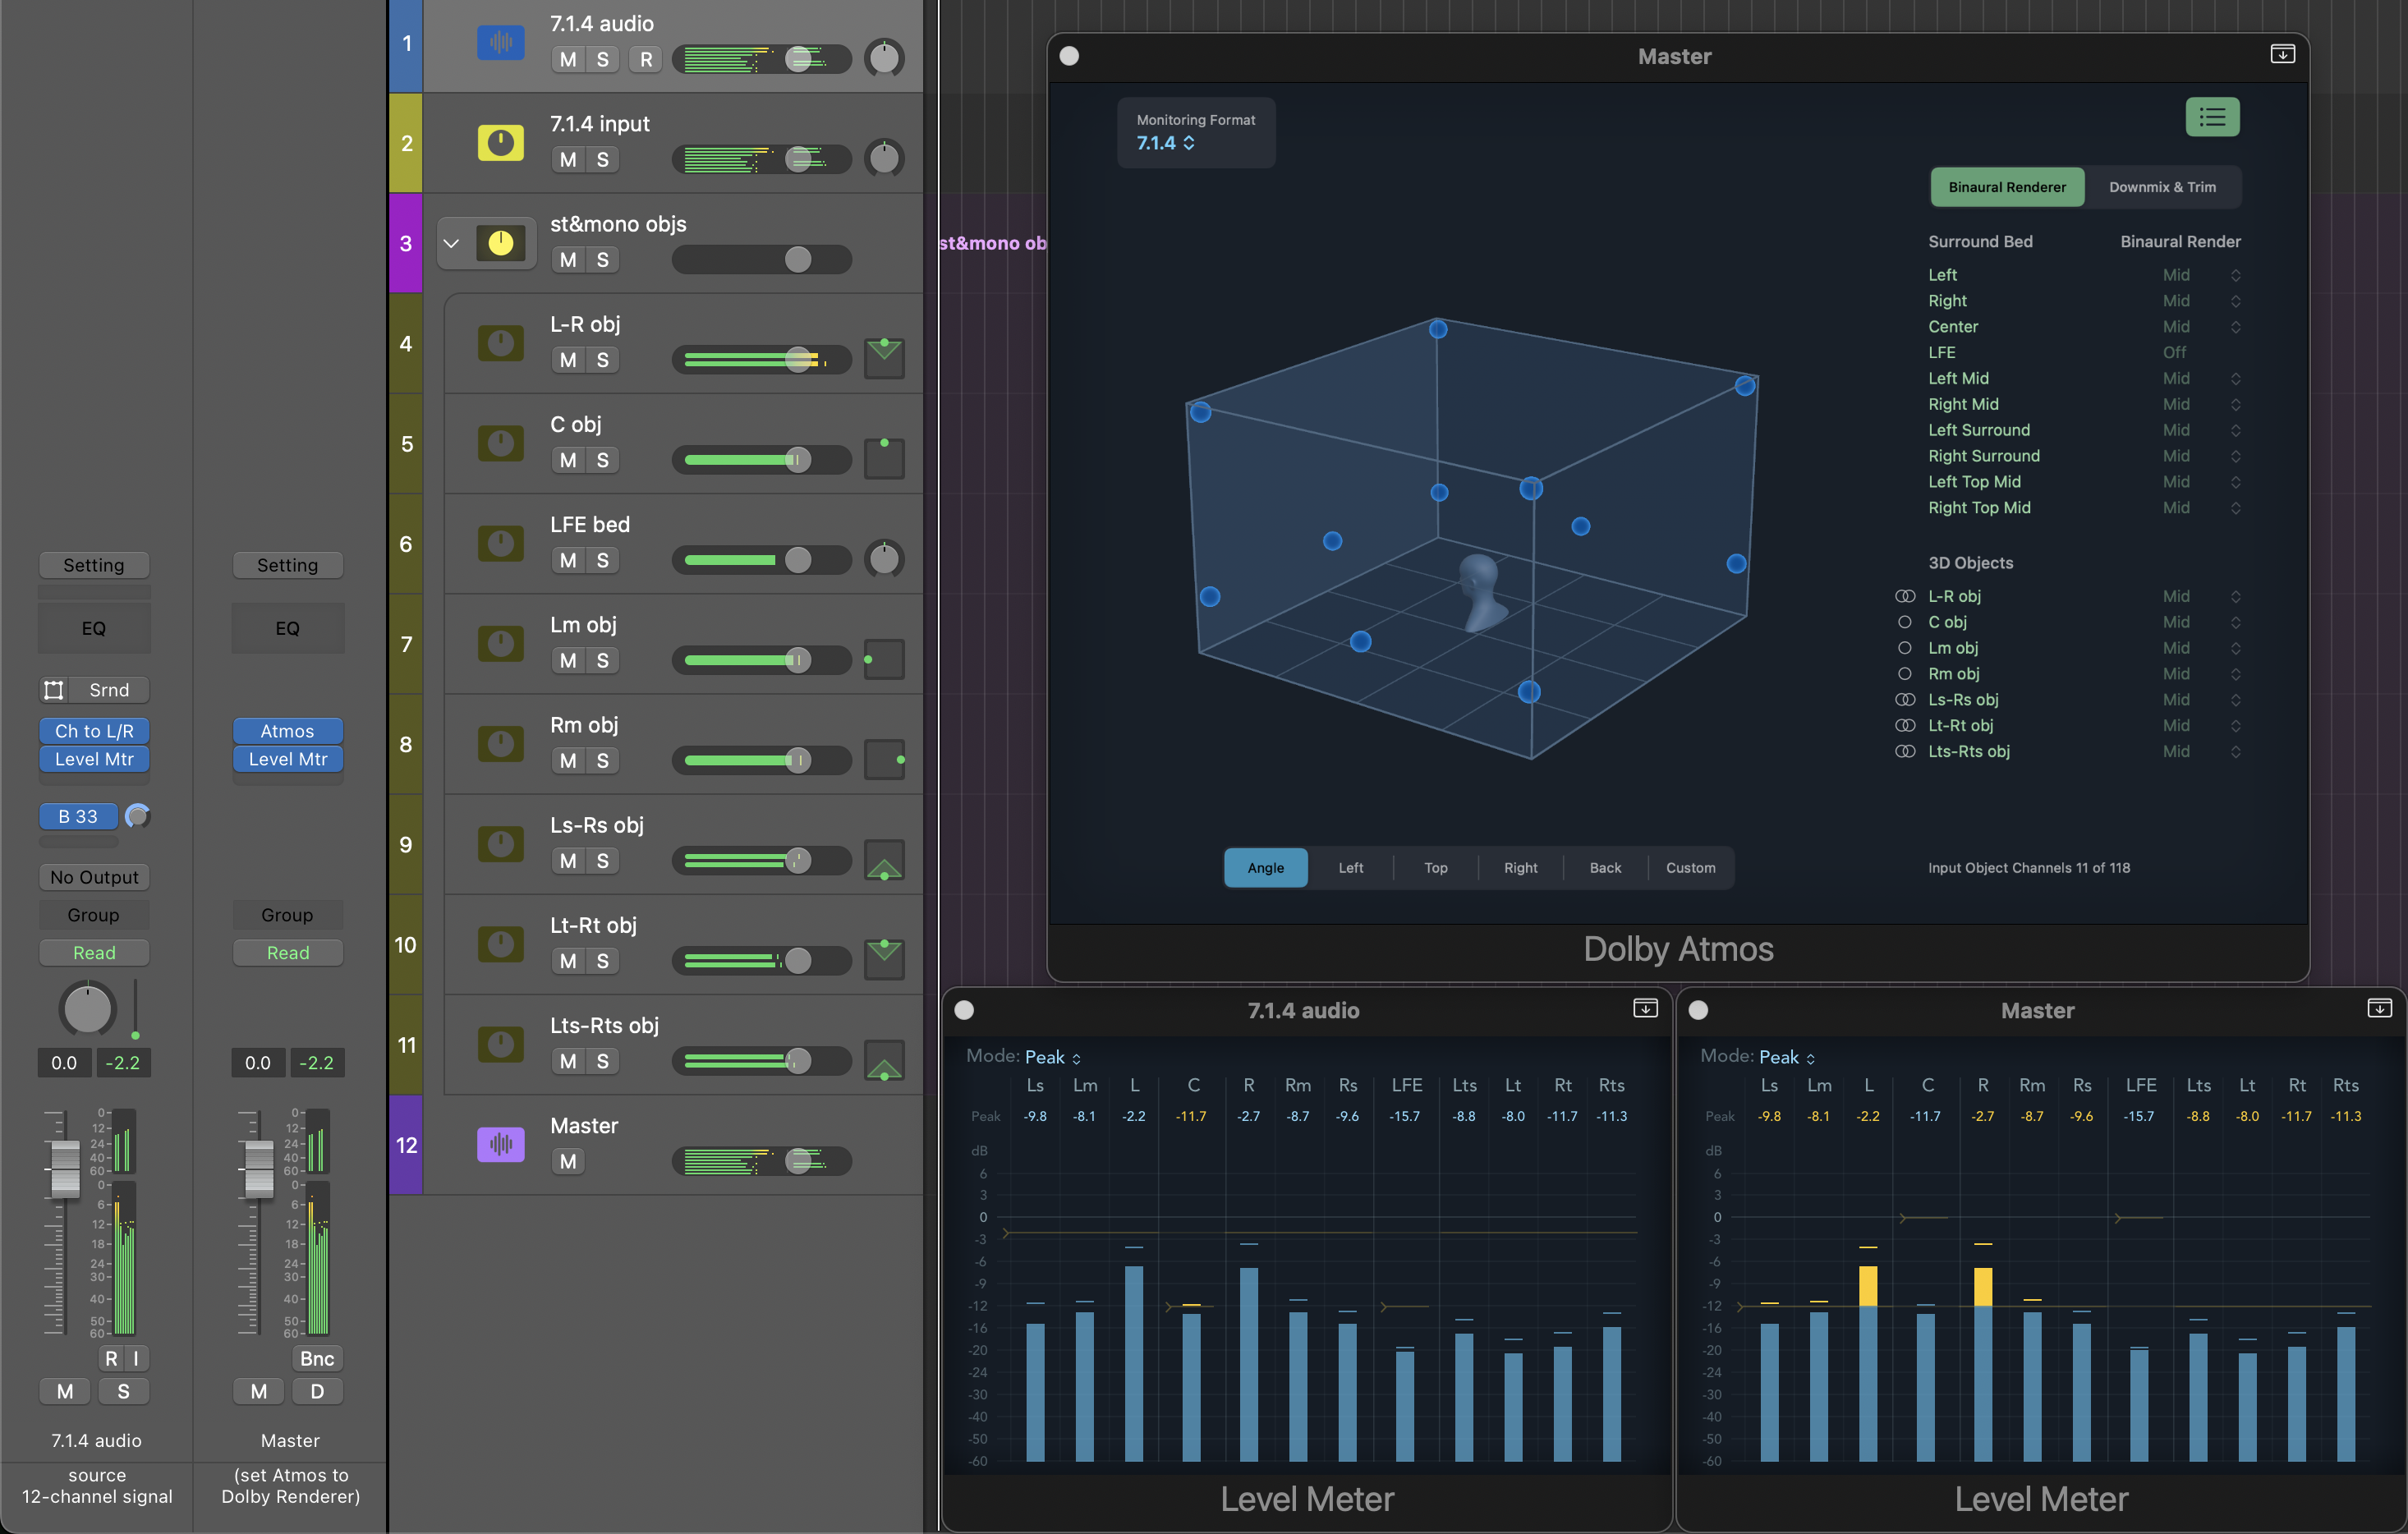Image resolution: width=2408 pixels, height=1534 pixels.
Task: Open the C obj 3D panner
Action: (884, 458)
